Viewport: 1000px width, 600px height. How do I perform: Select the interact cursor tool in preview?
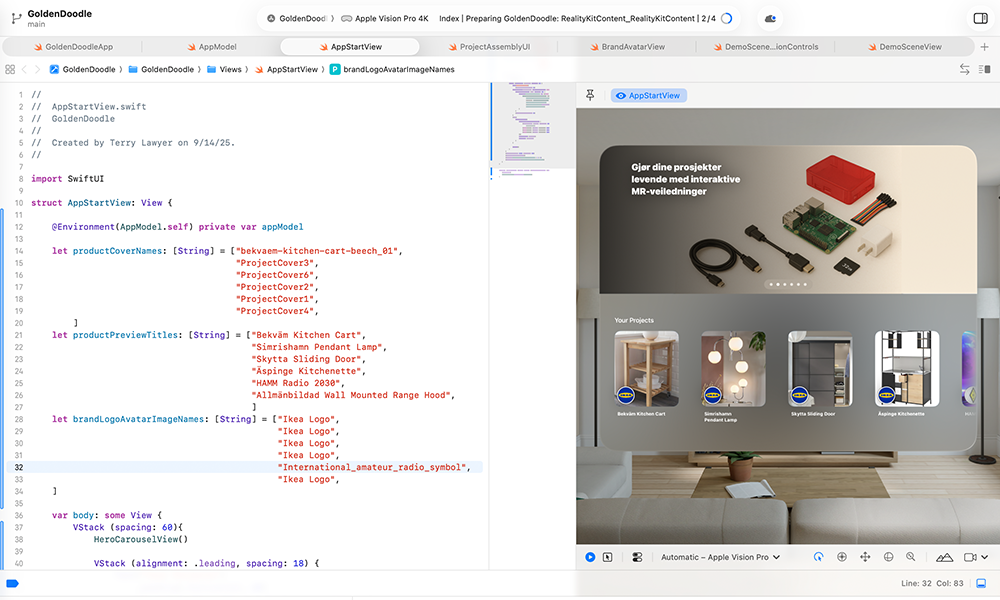click(x=818, y=557)
